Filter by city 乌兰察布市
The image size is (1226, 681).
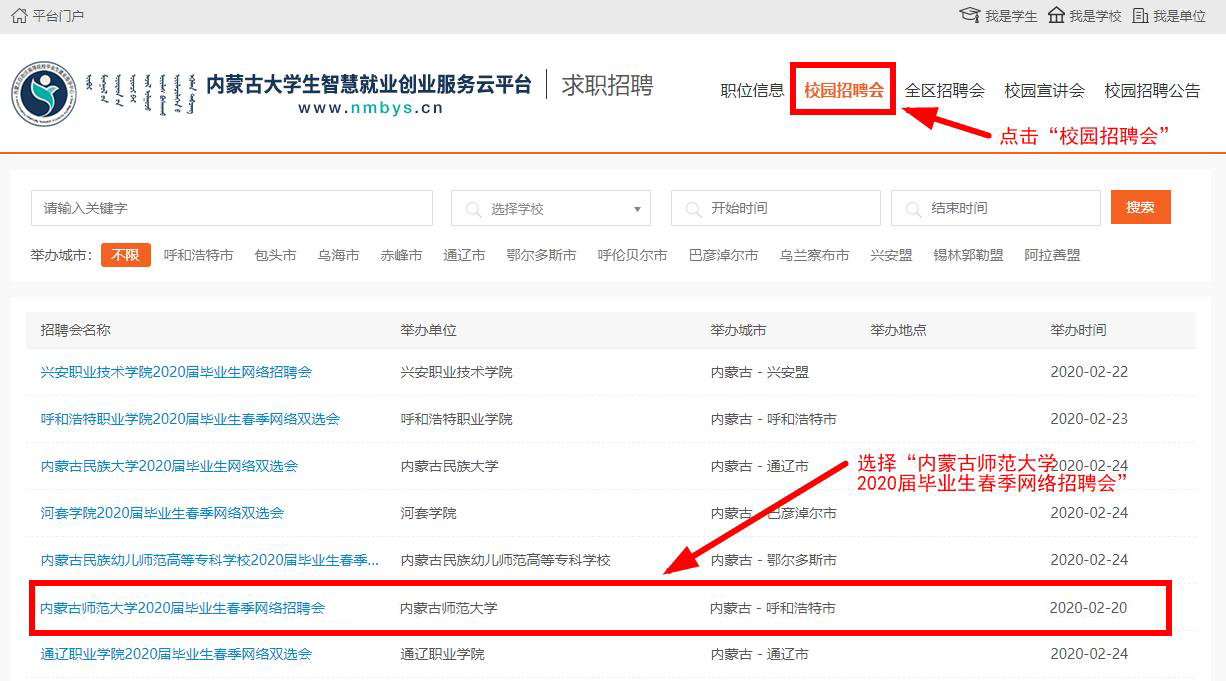pos(814,255)
